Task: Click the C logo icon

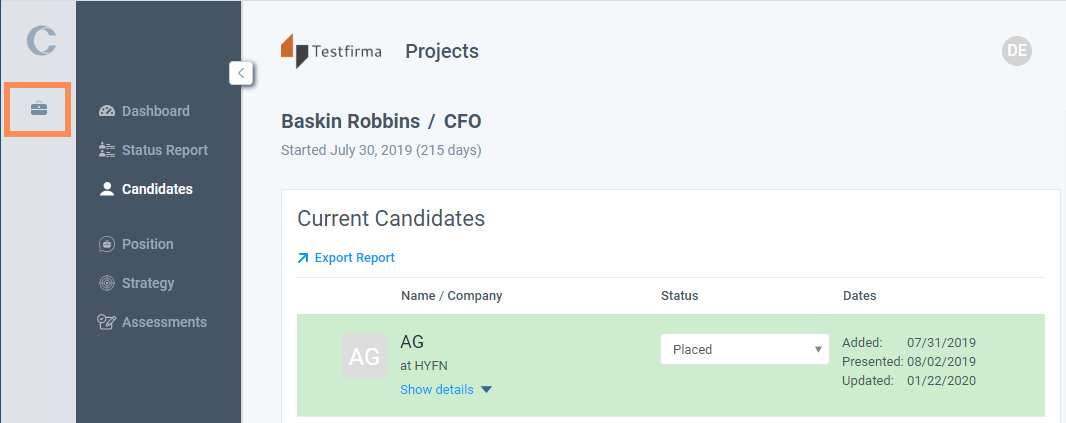Action: pos(41,40)
